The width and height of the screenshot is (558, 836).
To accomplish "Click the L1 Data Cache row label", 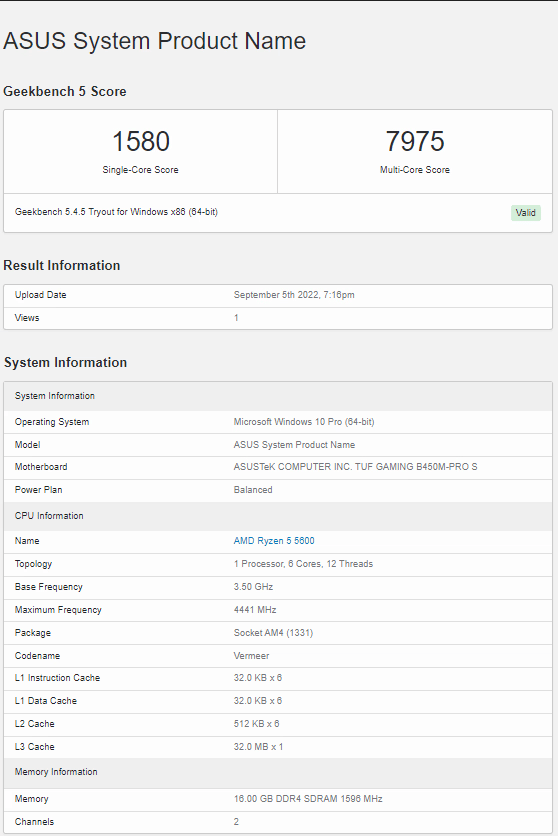I will point(46,701).
